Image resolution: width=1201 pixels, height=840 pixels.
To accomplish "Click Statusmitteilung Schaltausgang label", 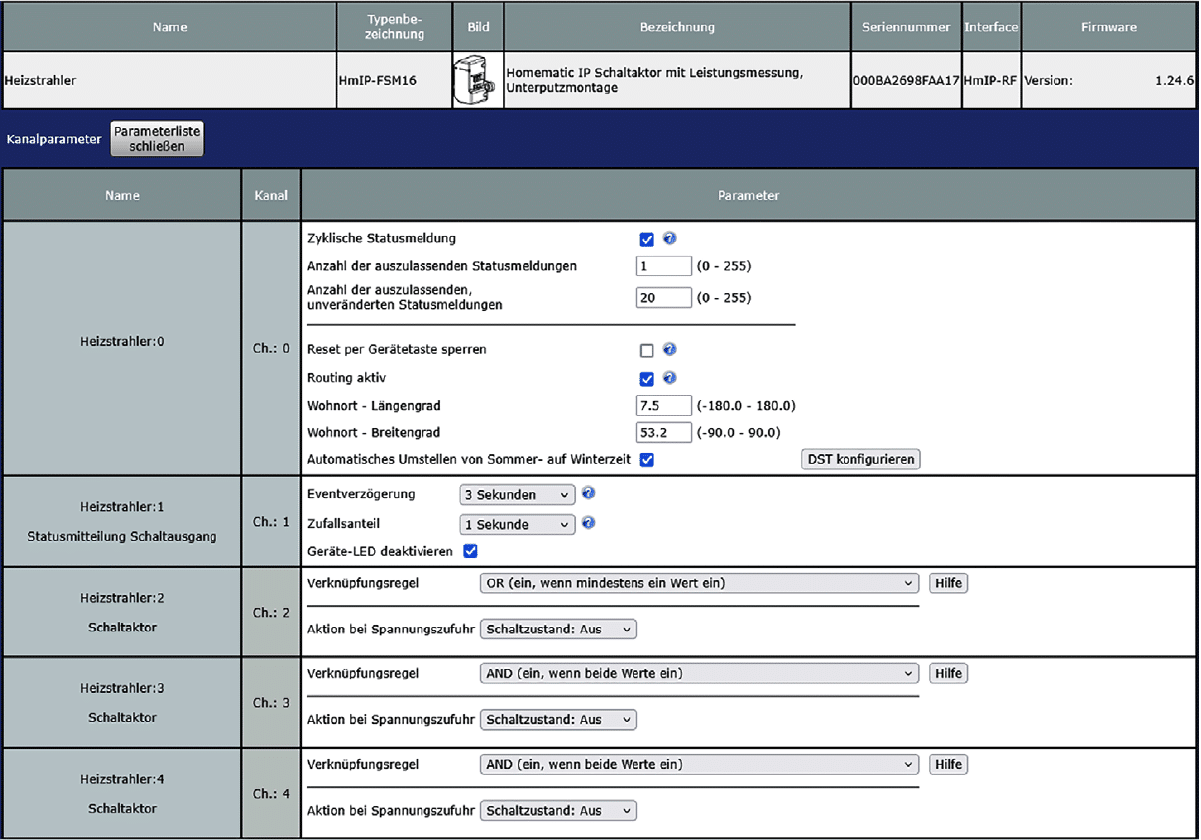I will [x=122, y=537].
